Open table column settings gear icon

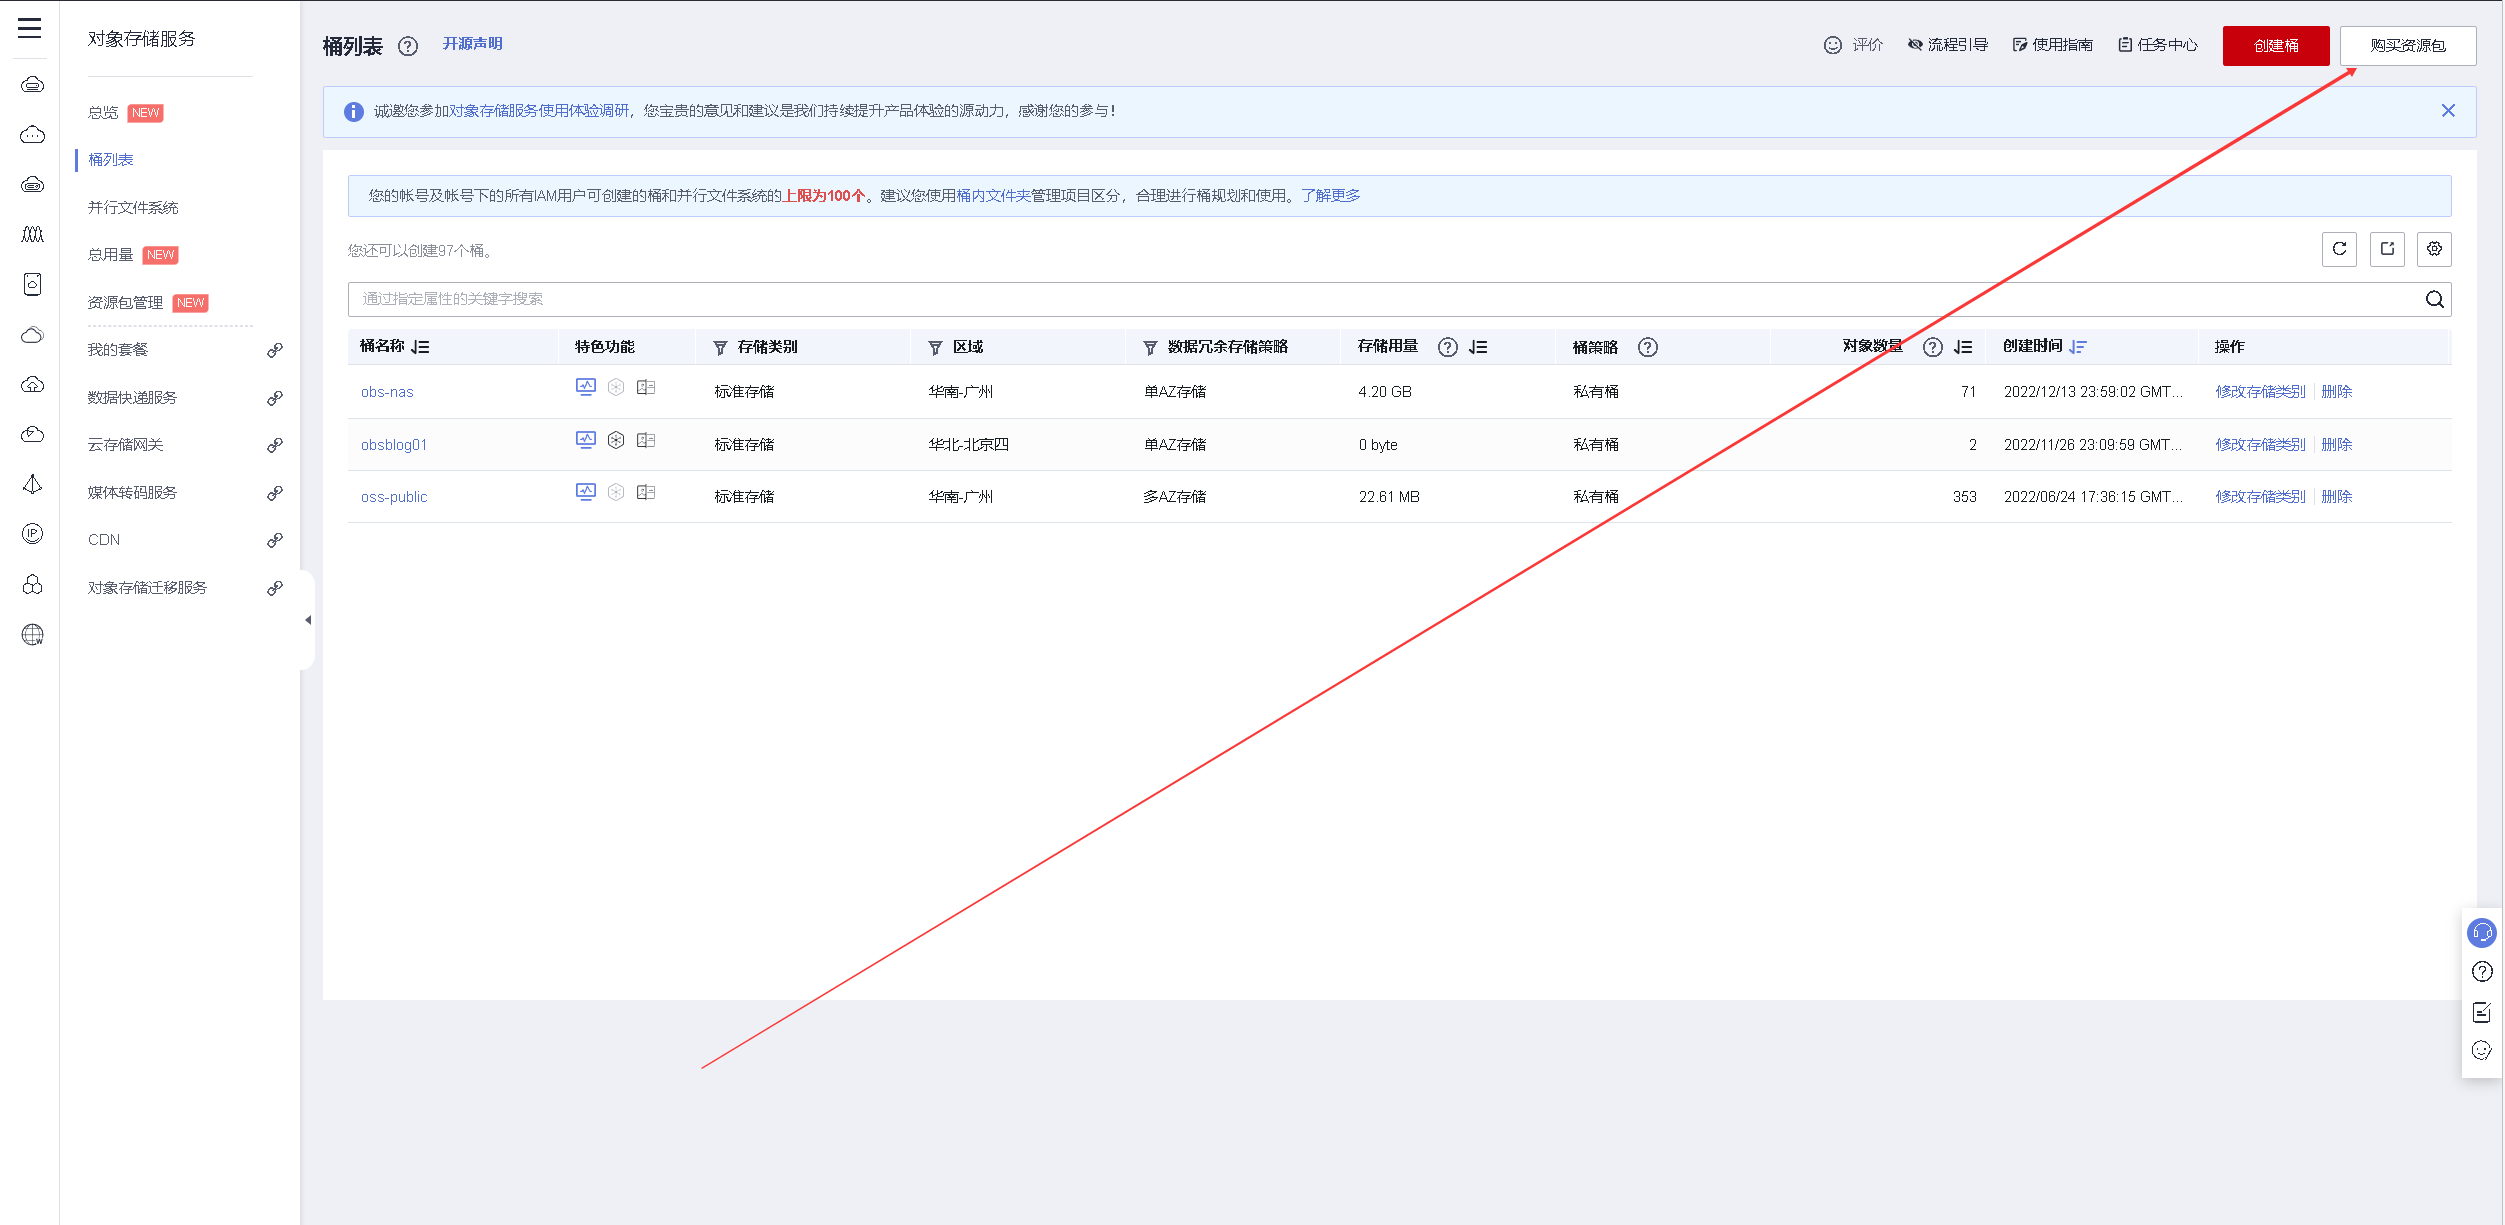[x=2434, y=249]
